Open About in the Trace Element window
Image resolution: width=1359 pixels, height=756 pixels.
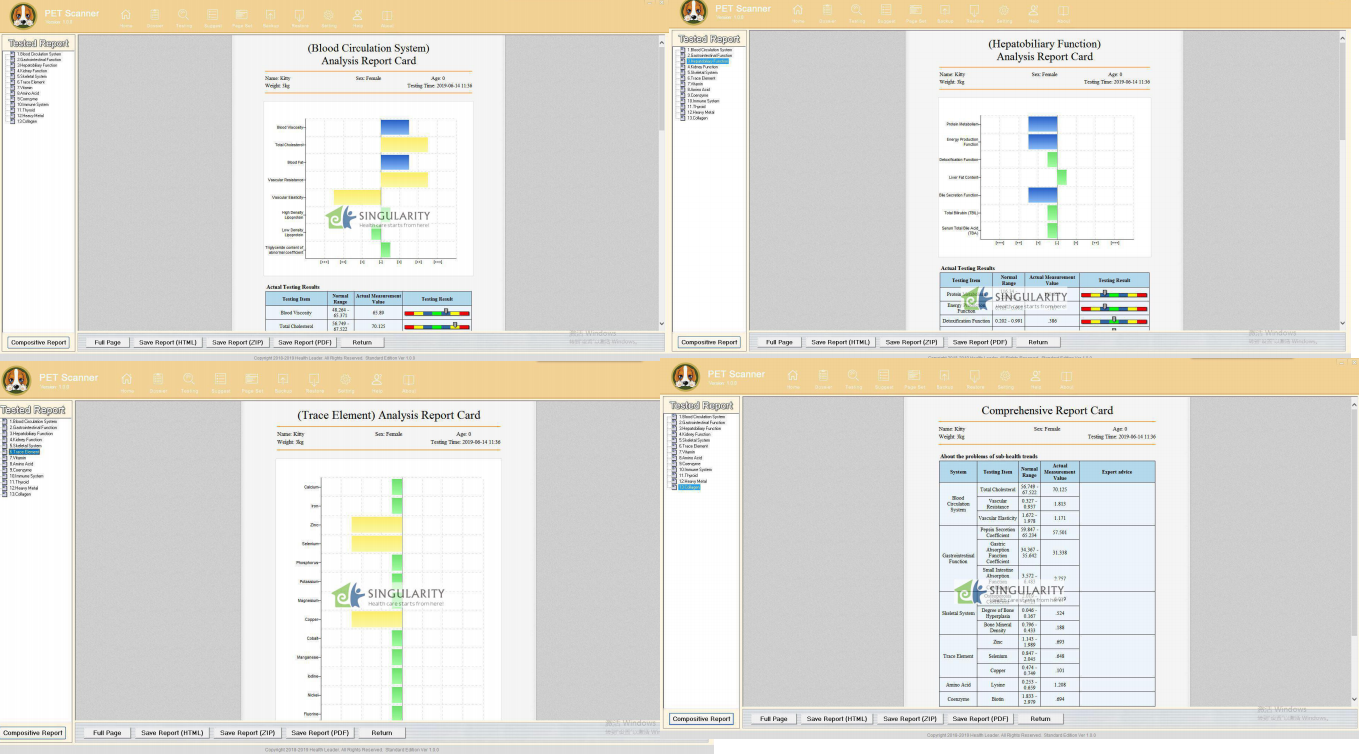(408, 381)
